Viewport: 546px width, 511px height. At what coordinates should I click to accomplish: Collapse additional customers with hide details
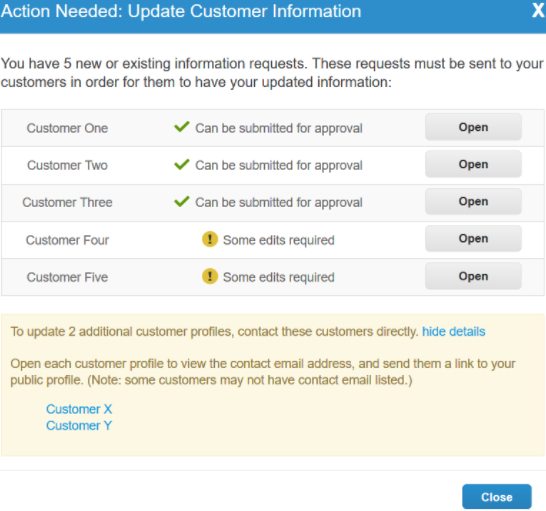pyautogui.click(x=453, y=332)
